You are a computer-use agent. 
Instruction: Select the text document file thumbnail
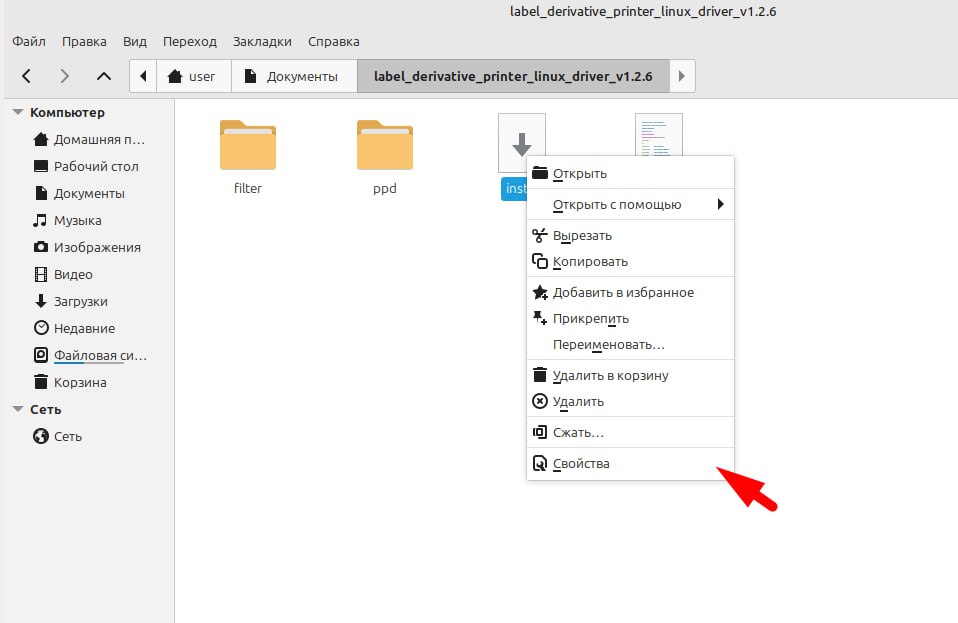point(658,135)
